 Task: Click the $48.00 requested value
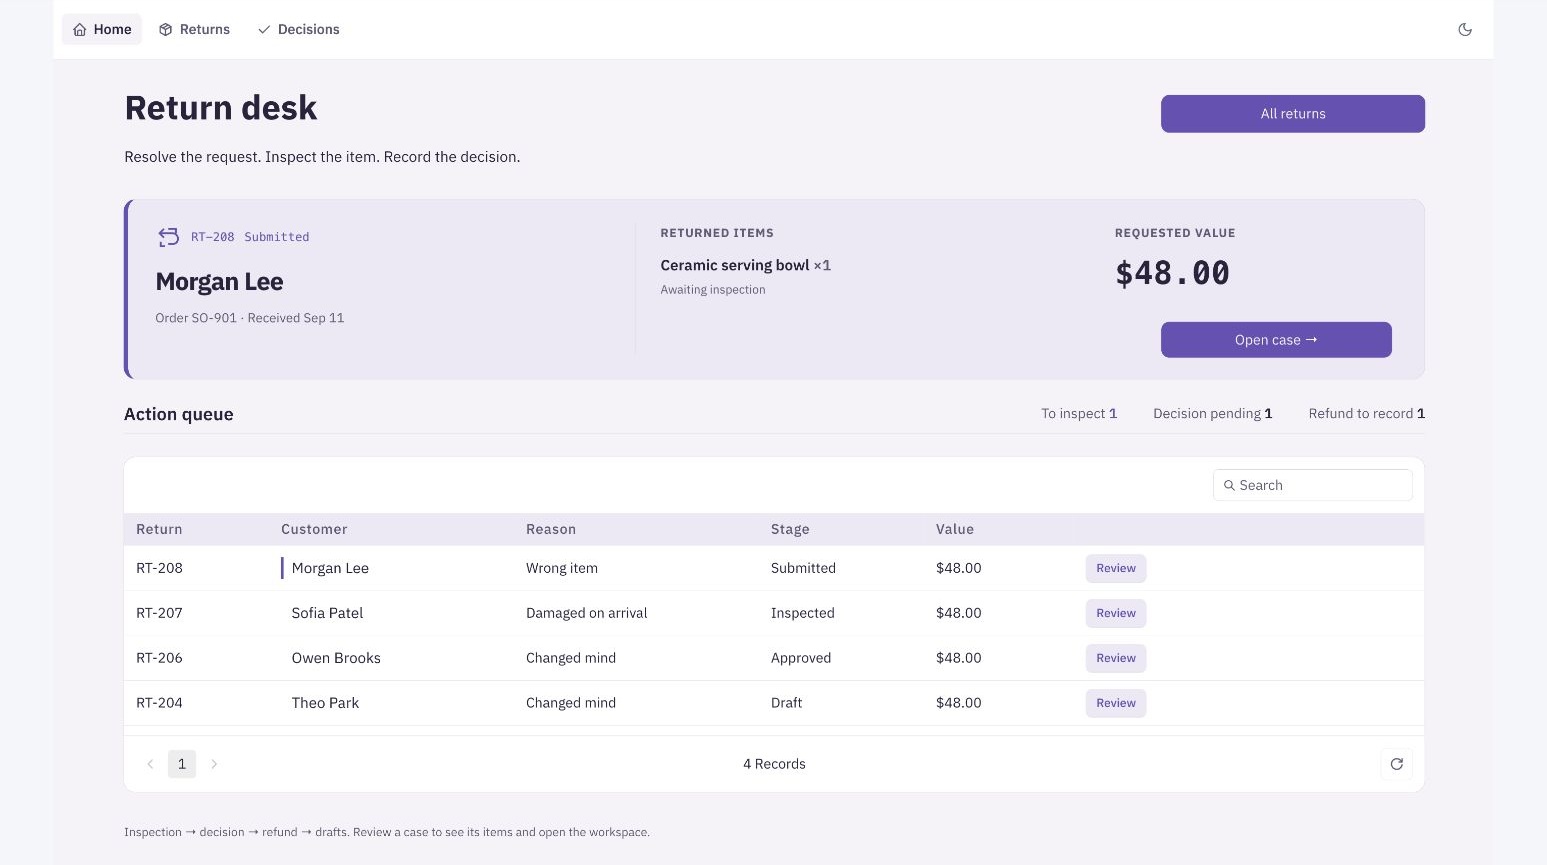[x=1172, y=273]
